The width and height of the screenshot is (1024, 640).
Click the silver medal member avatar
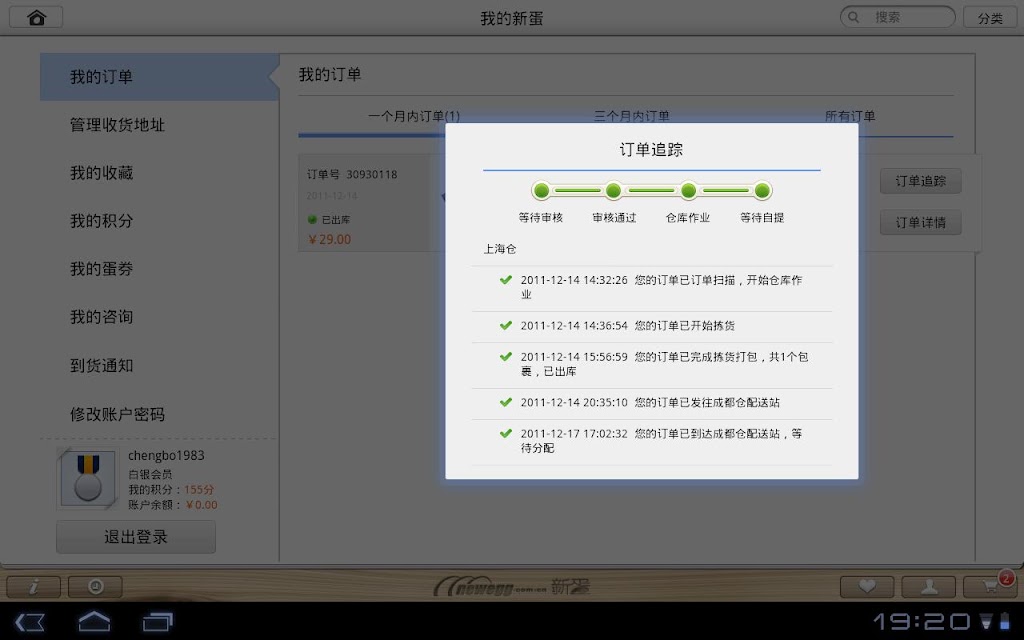(x=88, y=479)
